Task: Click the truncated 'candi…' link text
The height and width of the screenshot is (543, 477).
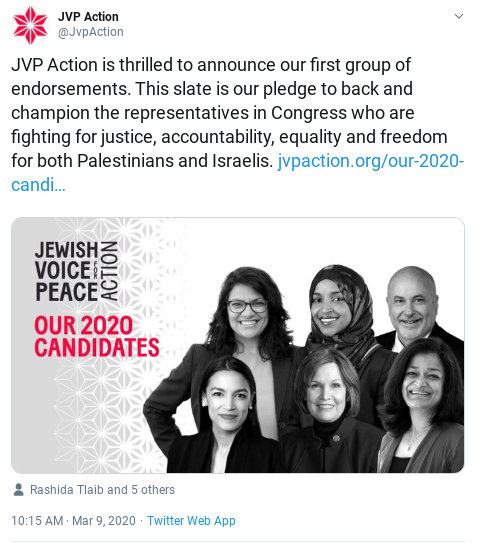Action: [38, 185]
